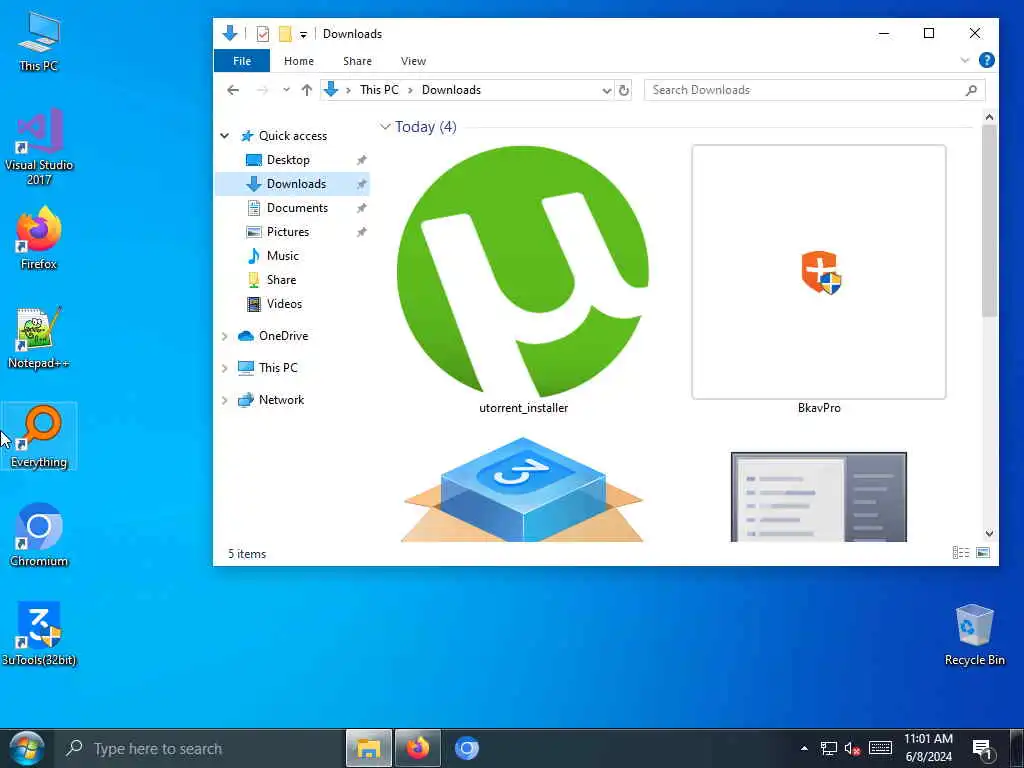The image size is (1024, 768).
Task: Click the Start button on the taskbar
Action: tap(26, 748)
